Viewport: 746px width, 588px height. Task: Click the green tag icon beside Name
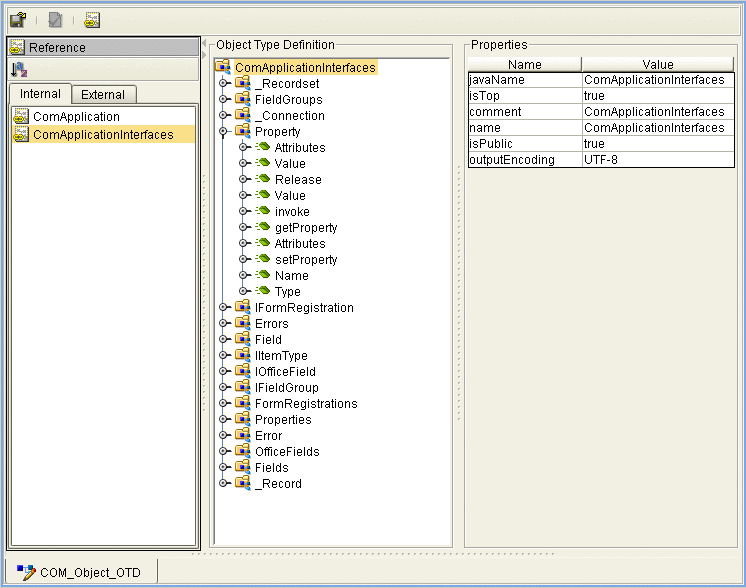[x=262, y=275]
